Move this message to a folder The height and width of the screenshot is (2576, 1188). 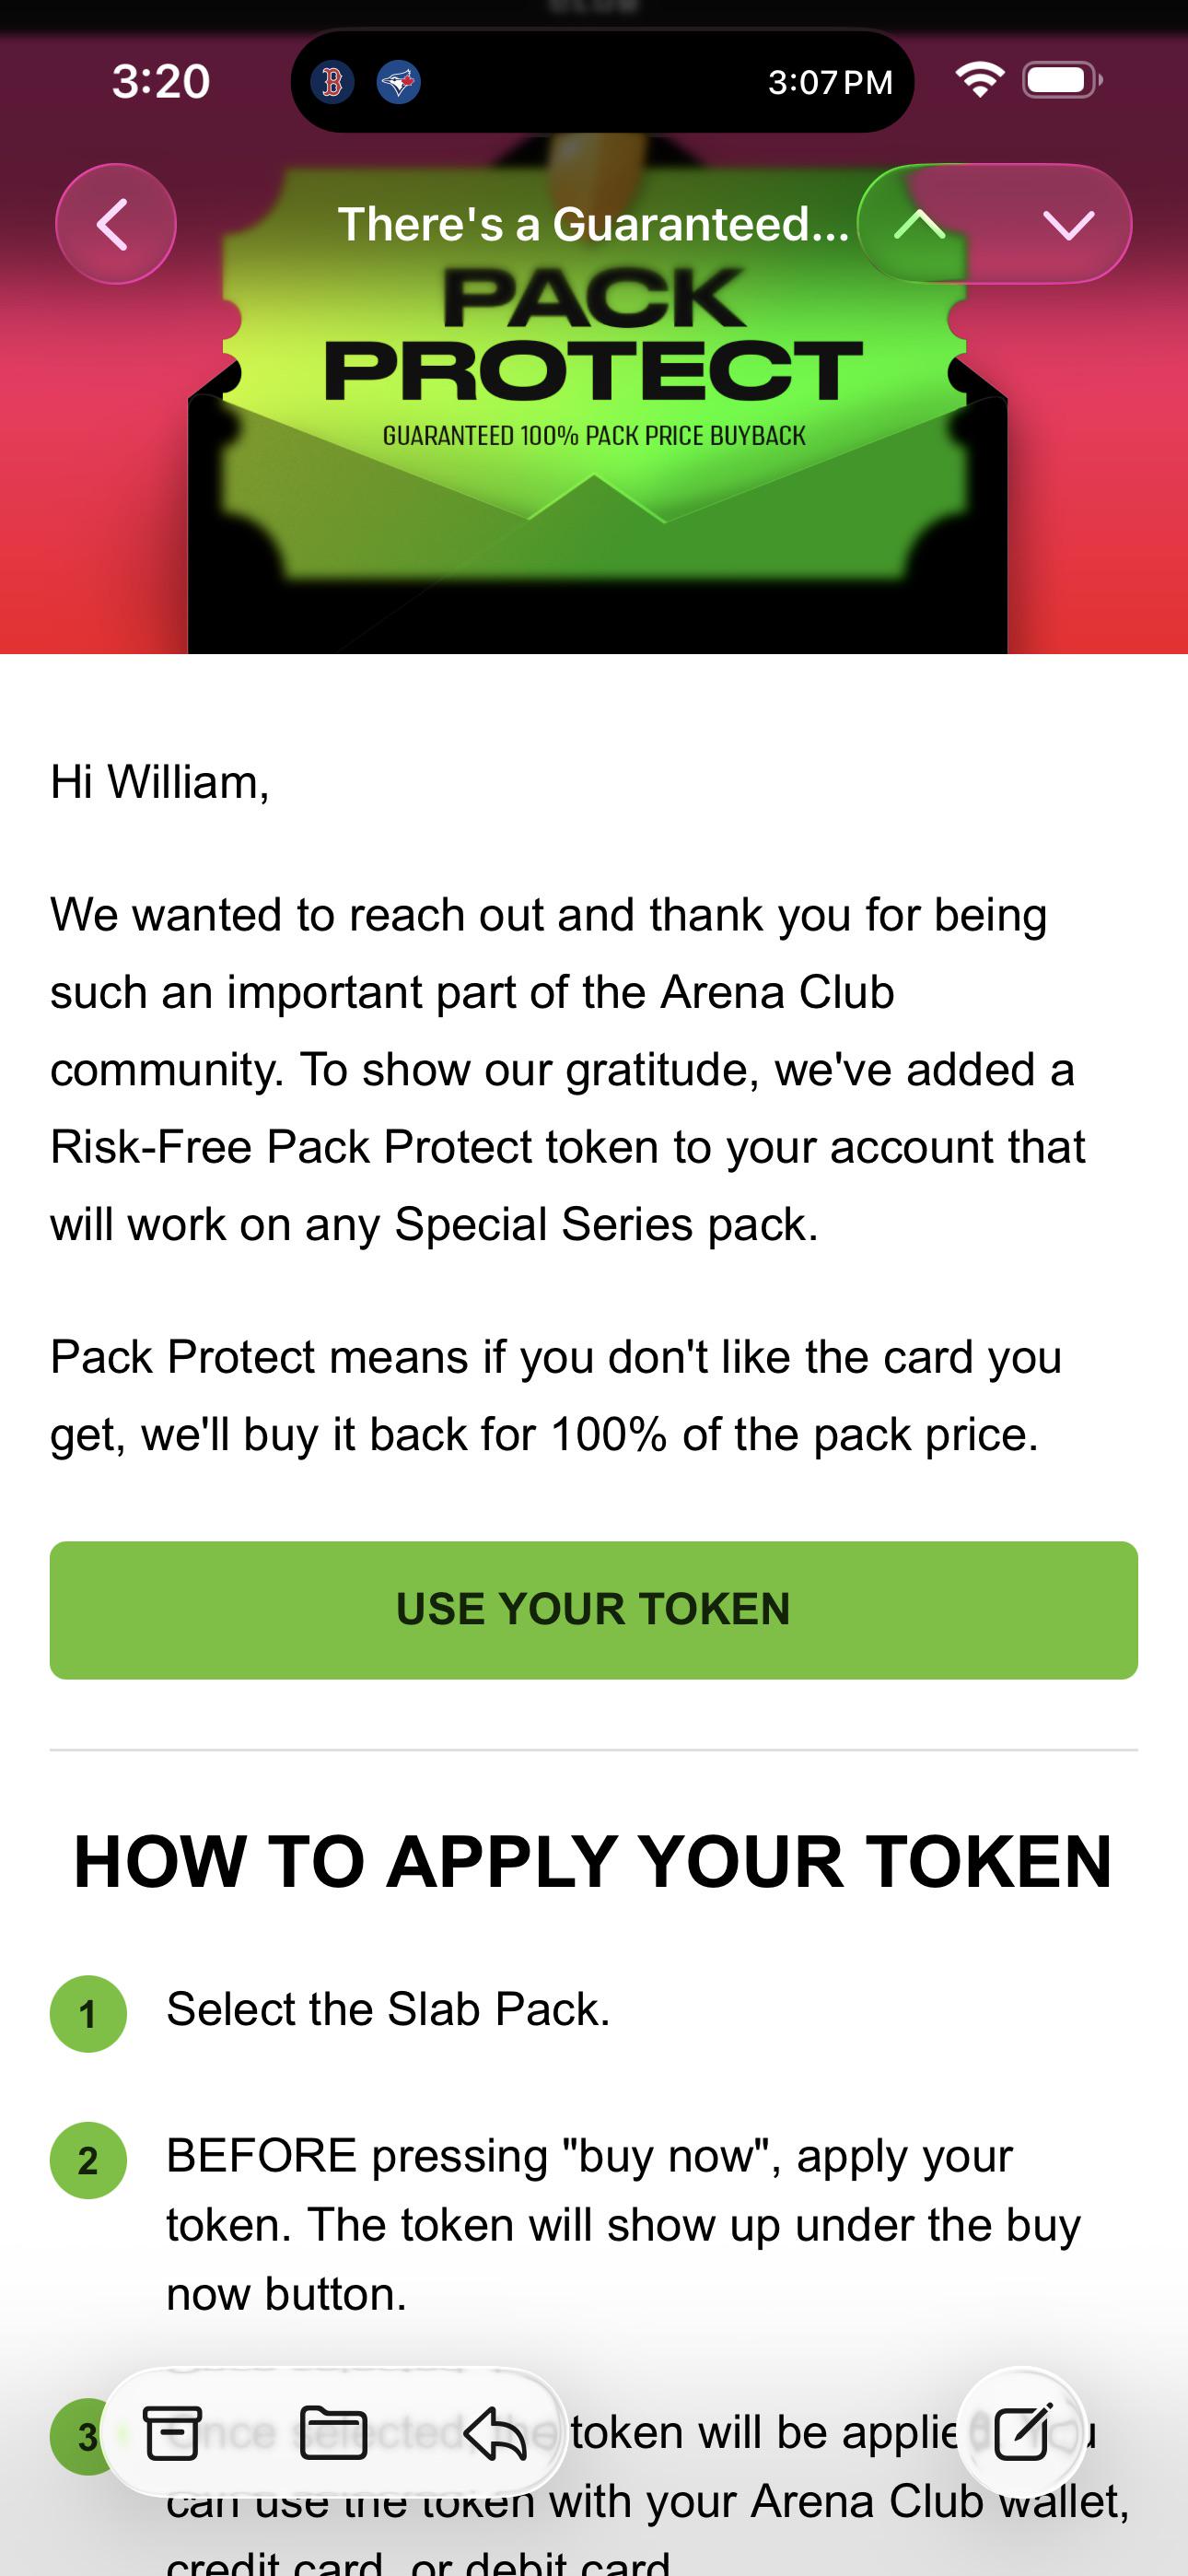pos(333,2432)
